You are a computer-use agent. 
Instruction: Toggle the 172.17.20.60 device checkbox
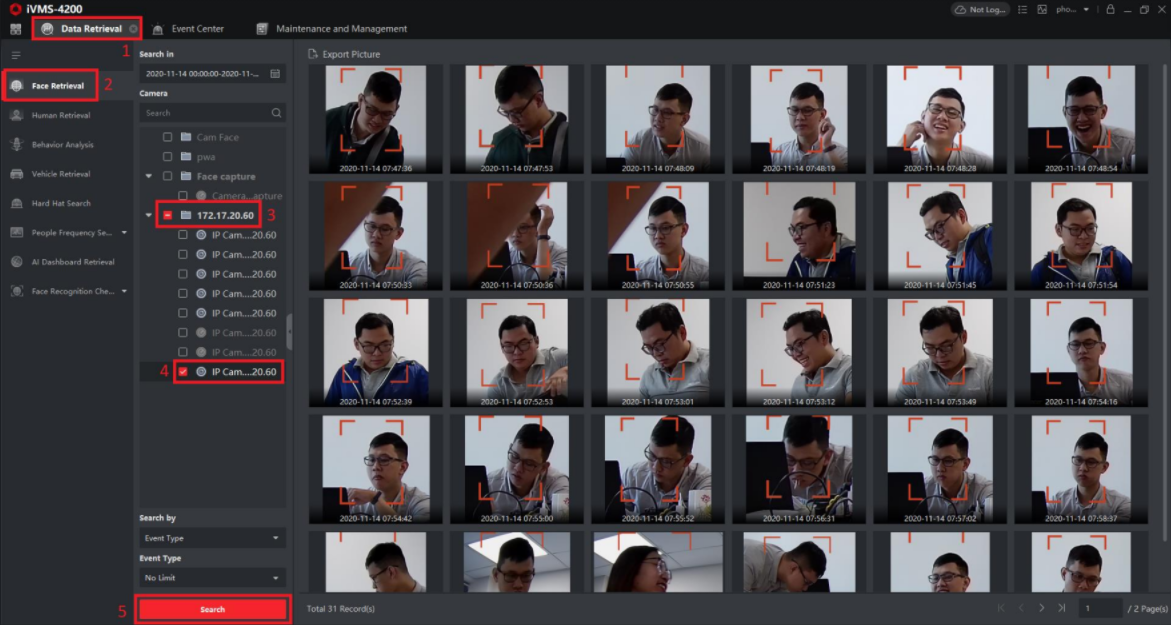pyautogui.click(x=168, y=215)
